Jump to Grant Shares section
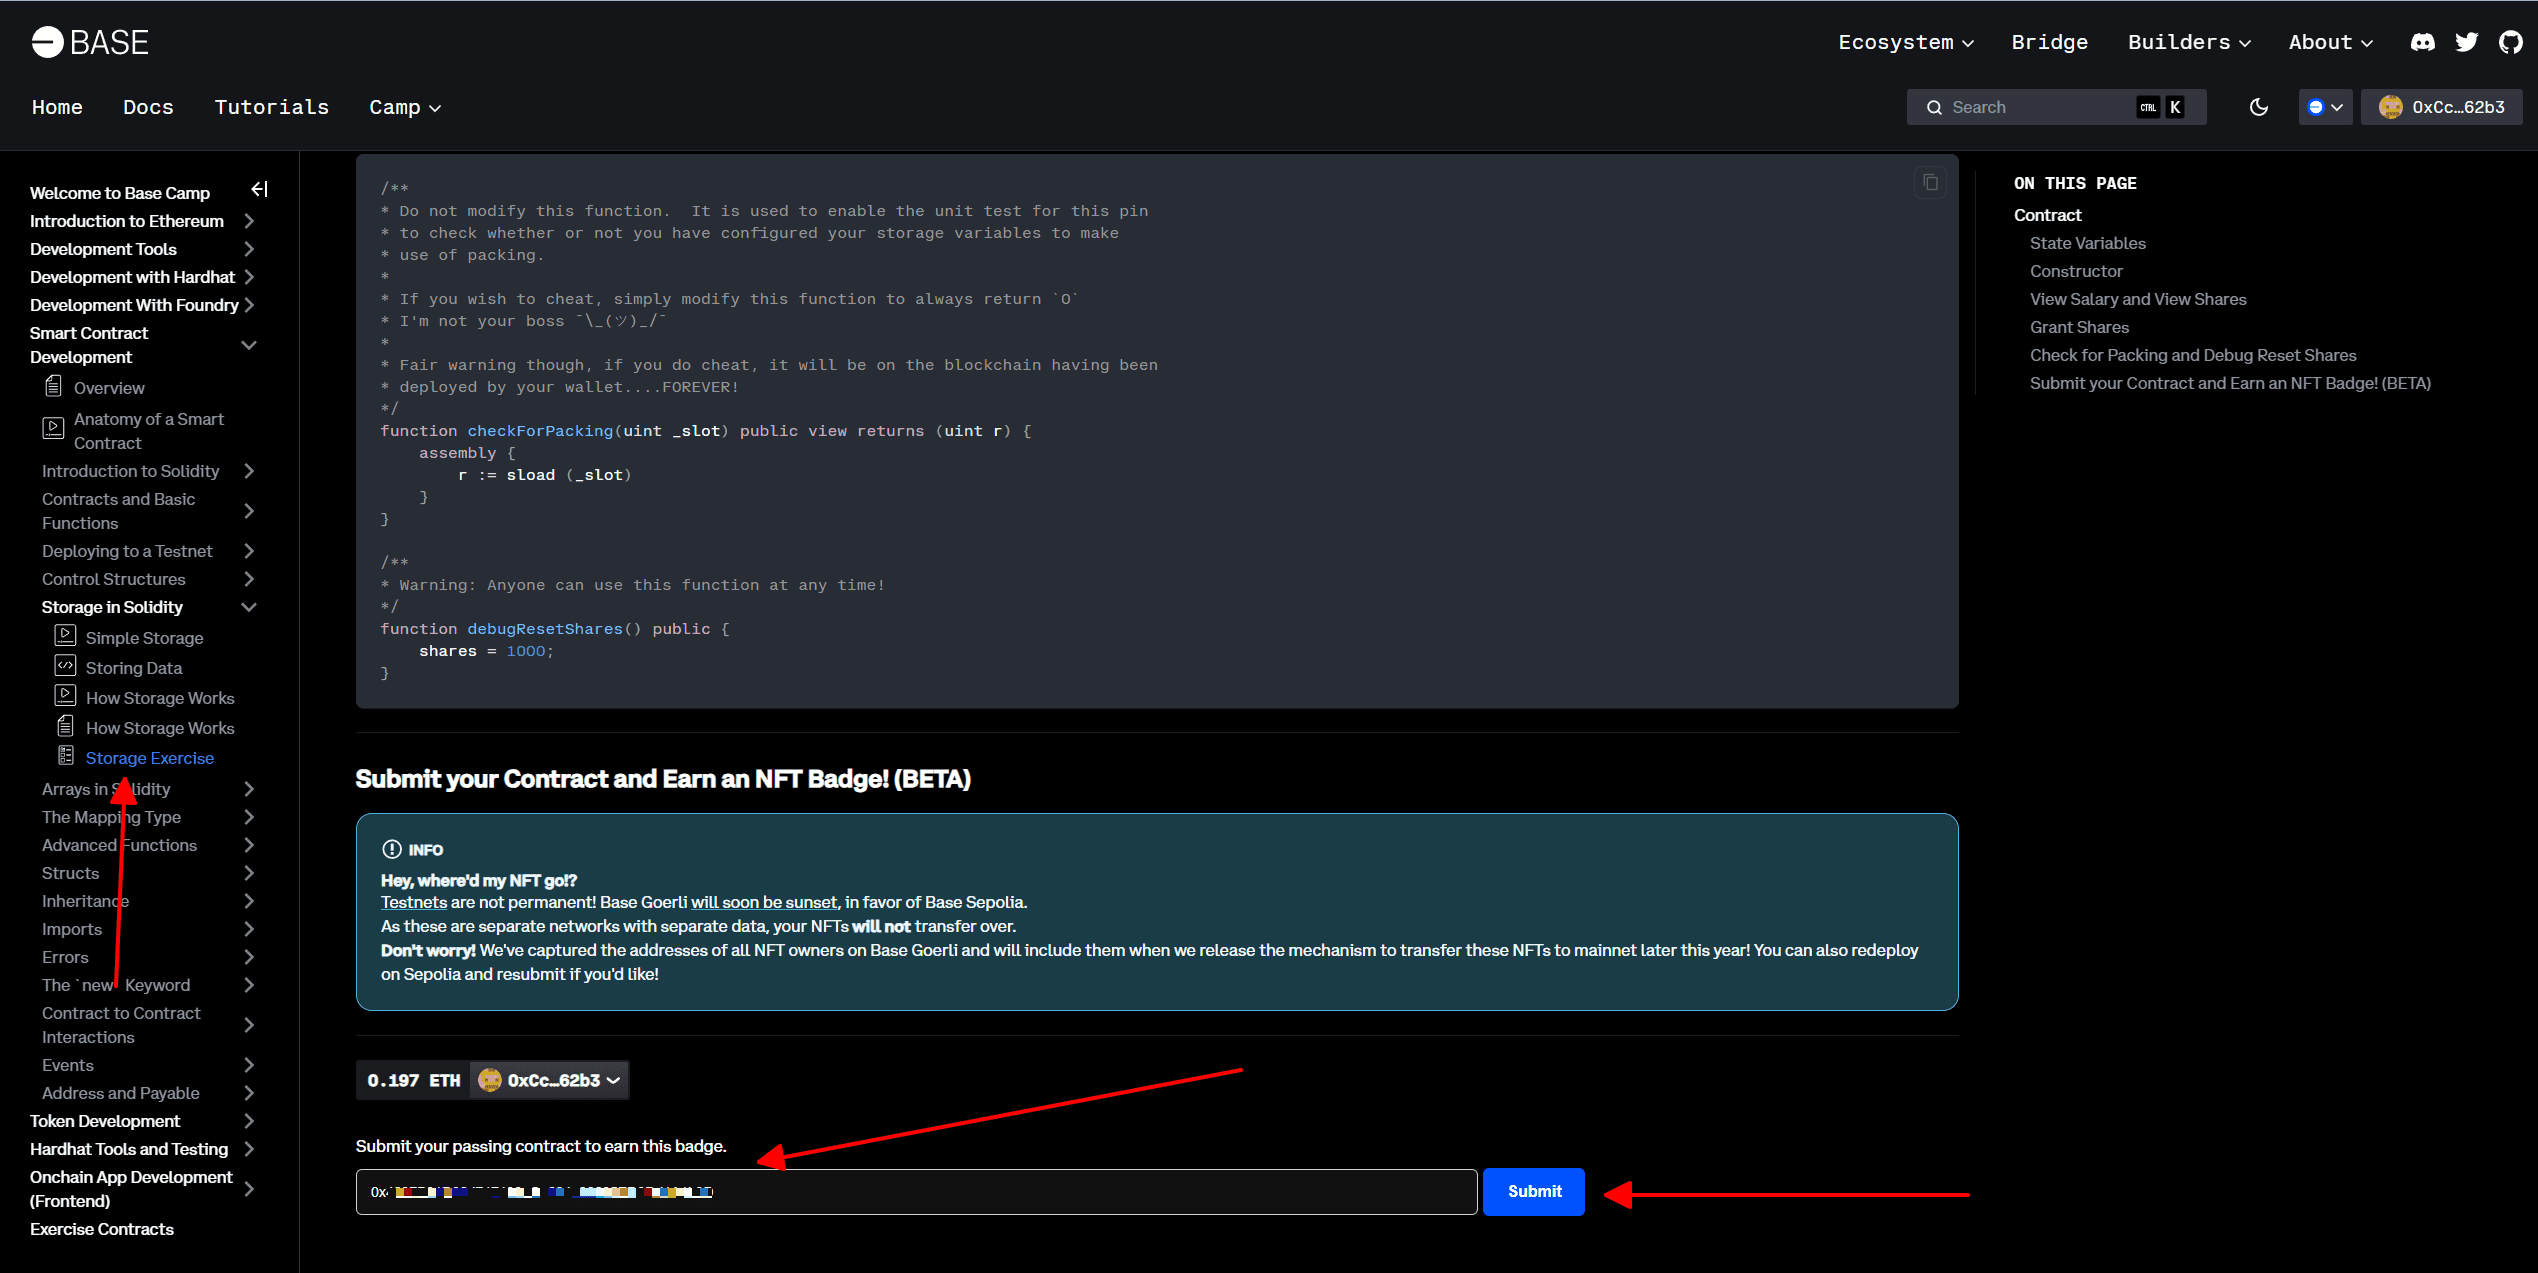The height and width of the screenshot is (1273, 2538). point(2079,327)
